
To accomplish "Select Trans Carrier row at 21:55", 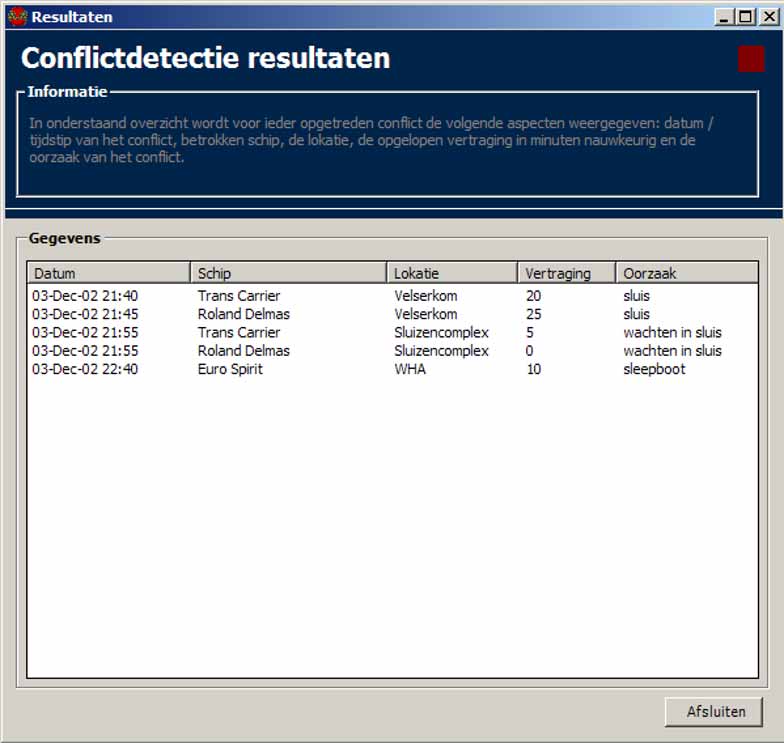I will [x=239, y=332].
